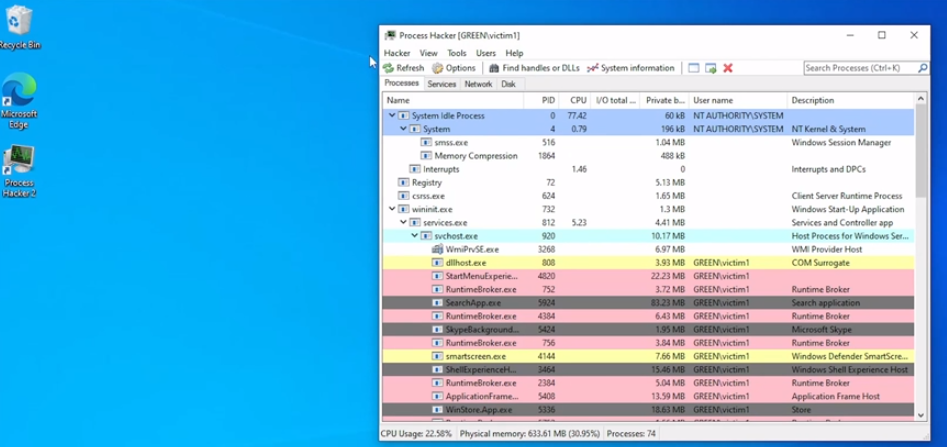Screen dimensions: 947x447
Task: Click the scrollbar up arrow
Action: coord(921,98)
